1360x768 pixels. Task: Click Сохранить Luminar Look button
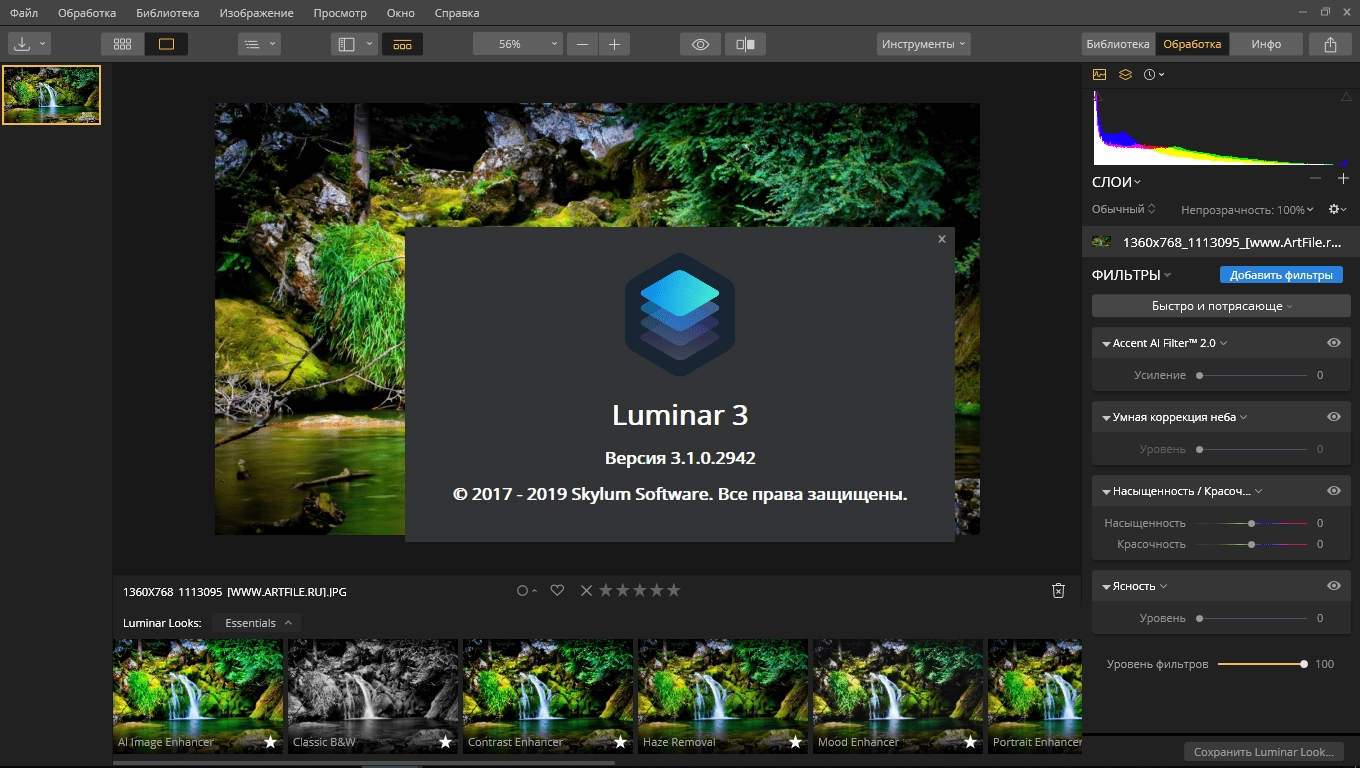coord(1263,752)
